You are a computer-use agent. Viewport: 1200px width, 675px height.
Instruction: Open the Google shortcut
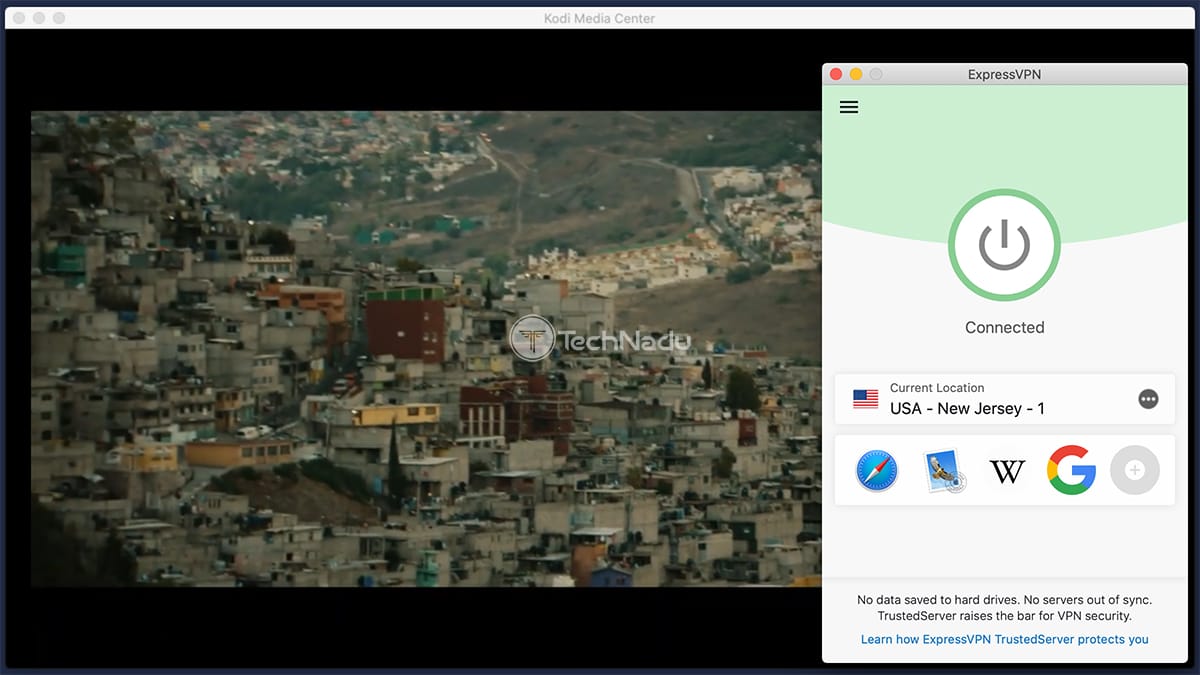point(1071,470)
